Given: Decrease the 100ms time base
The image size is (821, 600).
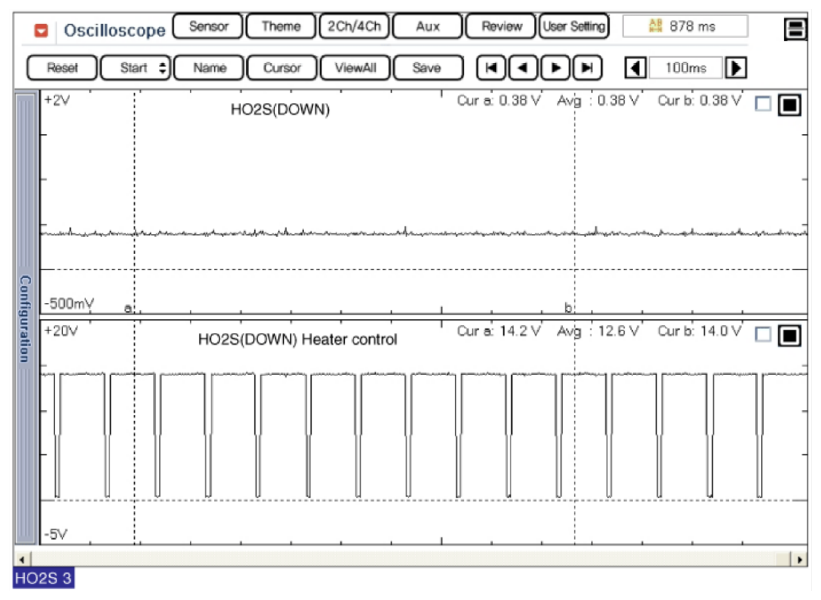Looking at the screenshot, I should 635,68.
